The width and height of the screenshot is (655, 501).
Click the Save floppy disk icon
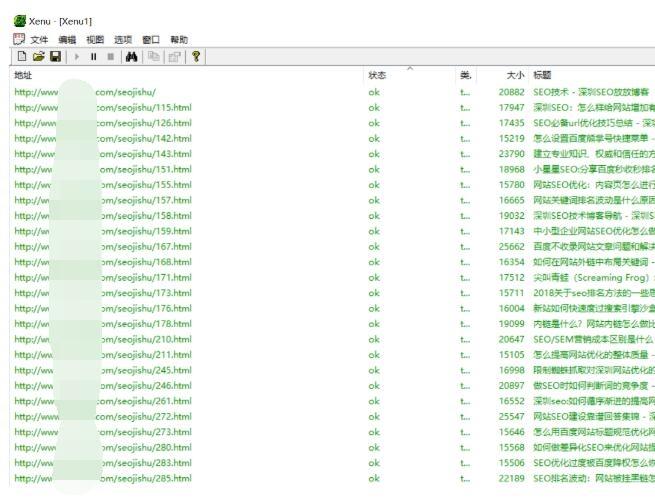click(x=55, y=56)
